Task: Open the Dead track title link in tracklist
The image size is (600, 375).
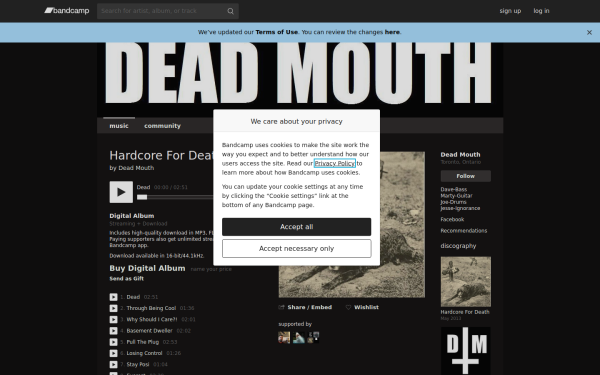Action: click(x=133, y=297)
